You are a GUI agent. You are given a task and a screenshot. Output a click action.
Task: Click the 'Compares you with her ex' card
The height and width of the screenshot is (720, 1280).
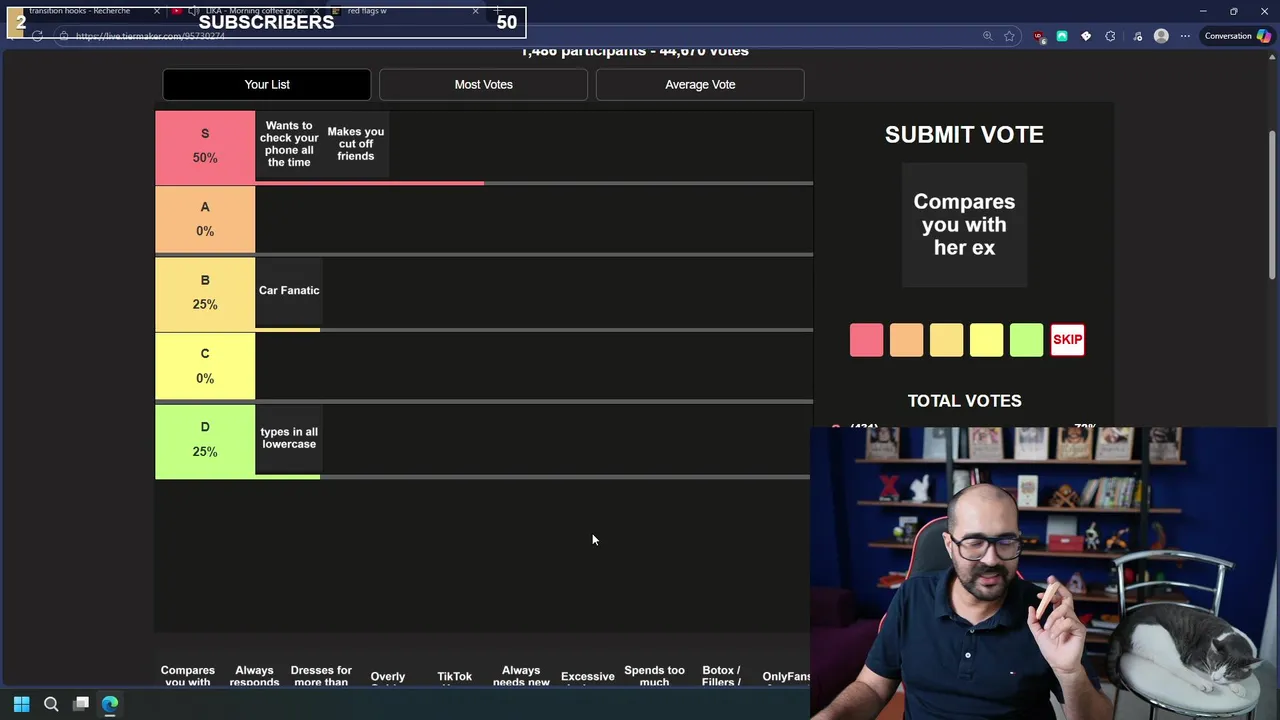pyautogui.click(x=964, y=225)
